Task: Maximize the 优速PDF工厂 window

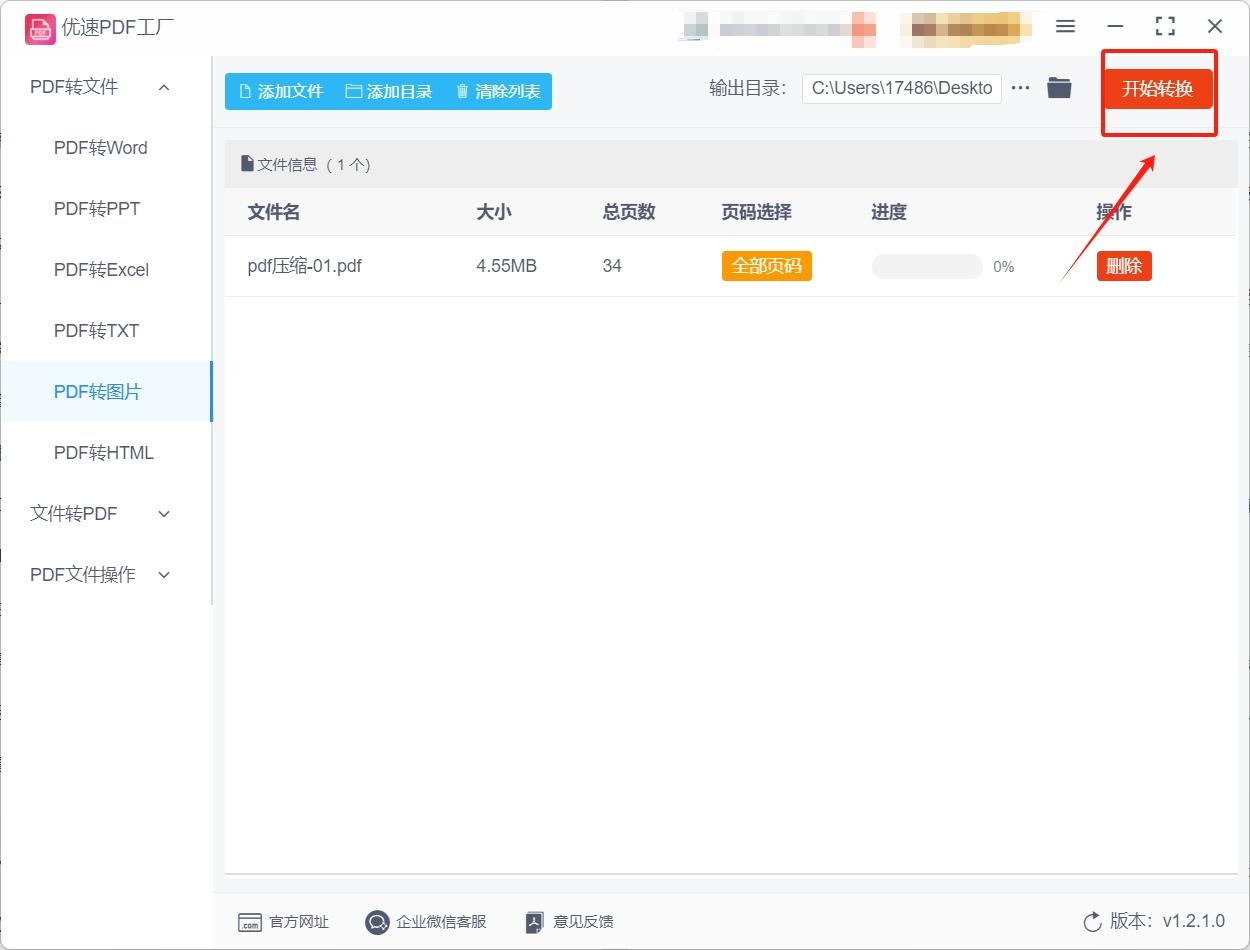Action: click(1165, 27)
